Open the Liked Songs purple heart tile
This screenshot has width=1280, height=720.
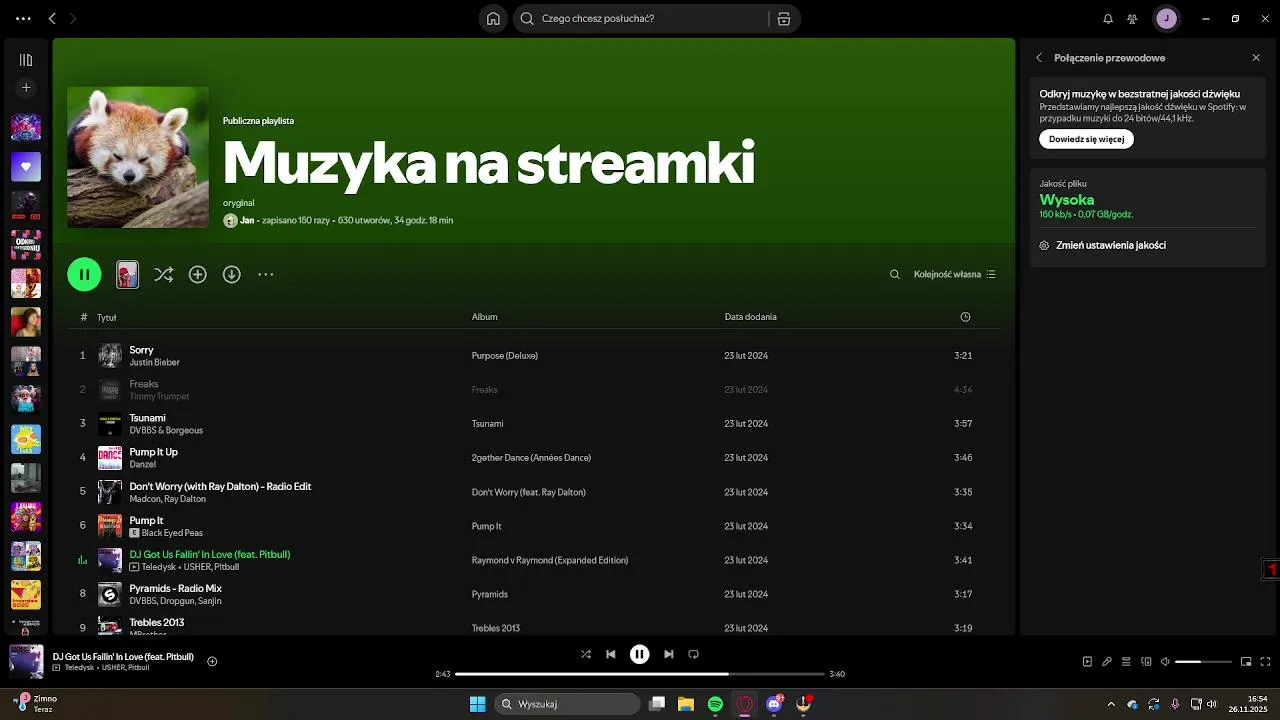(26, 166)
